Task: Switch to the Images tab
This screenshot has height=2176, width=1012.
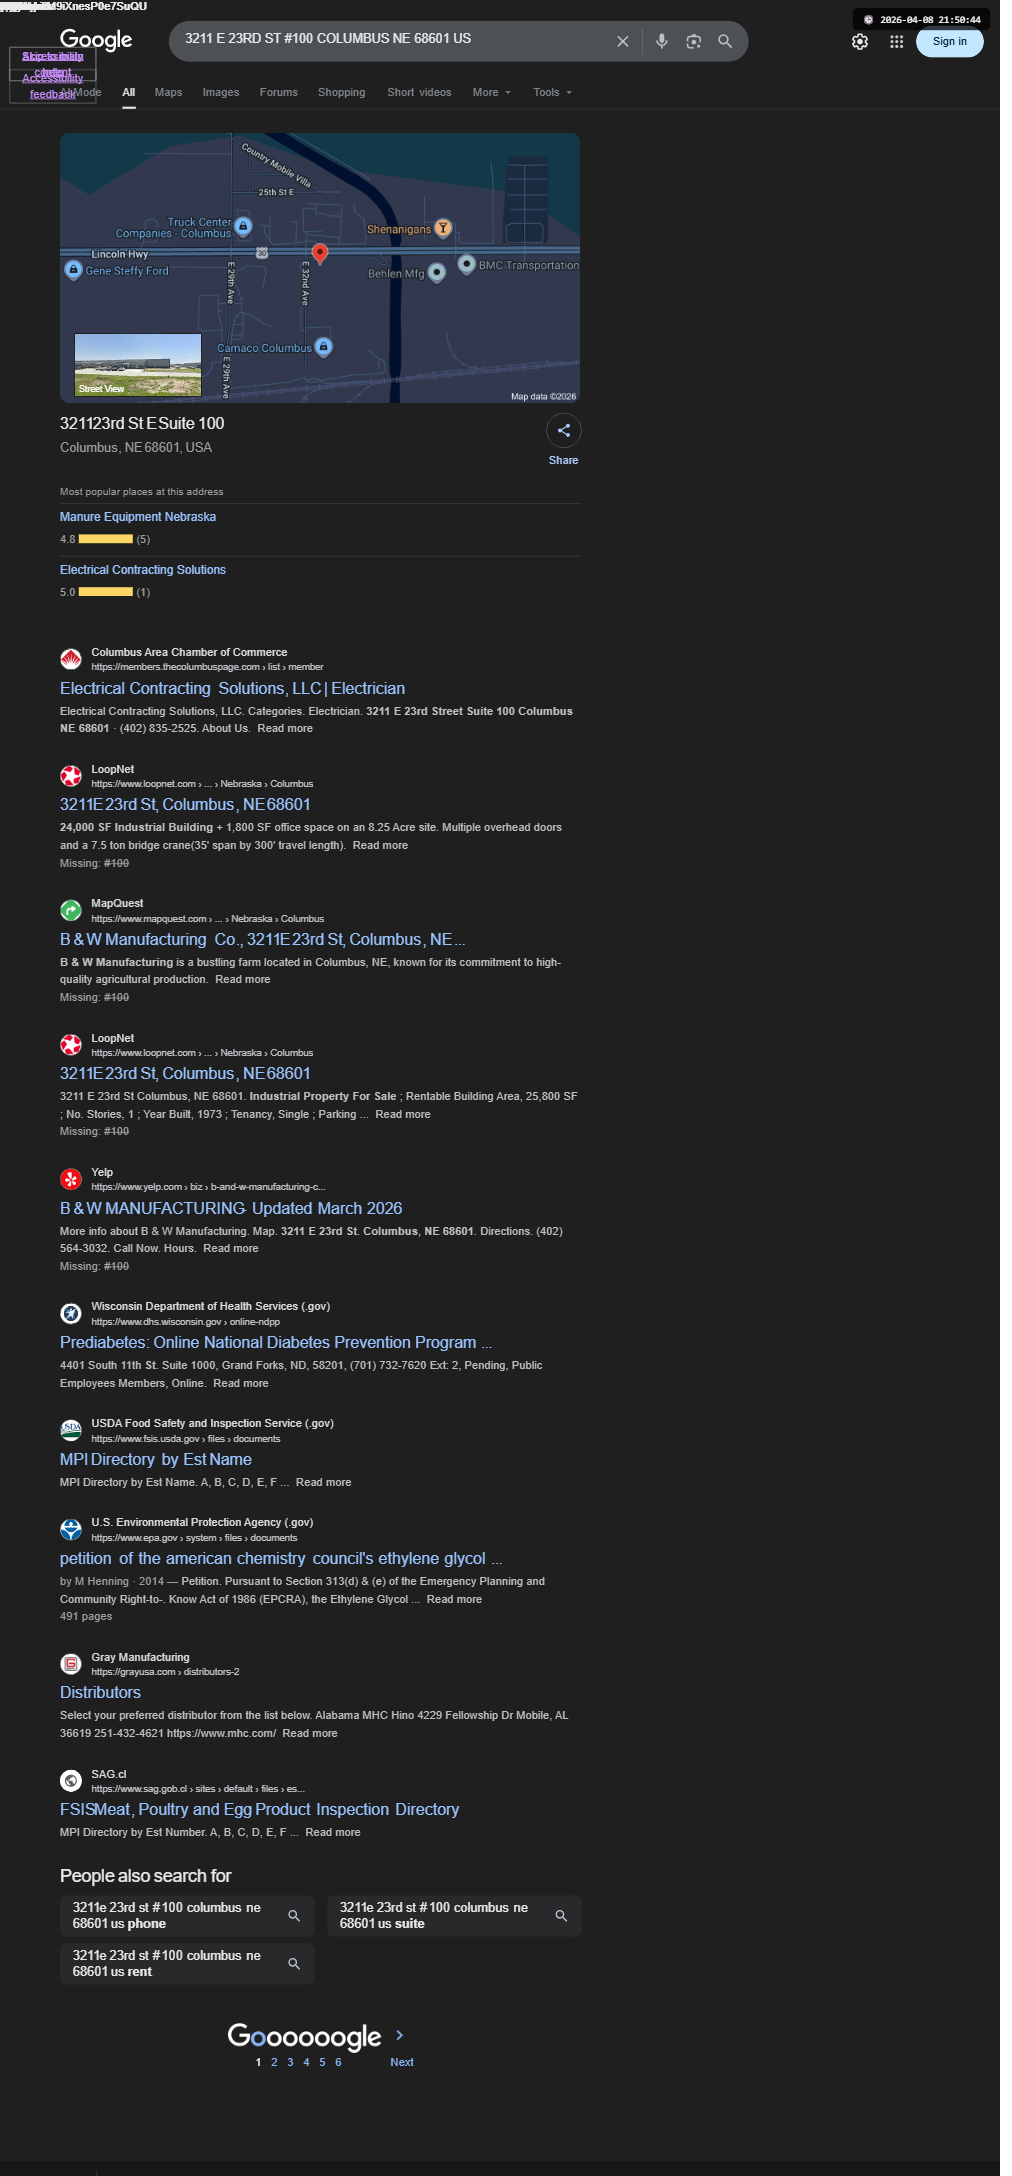Action: (x=221, y=92)
